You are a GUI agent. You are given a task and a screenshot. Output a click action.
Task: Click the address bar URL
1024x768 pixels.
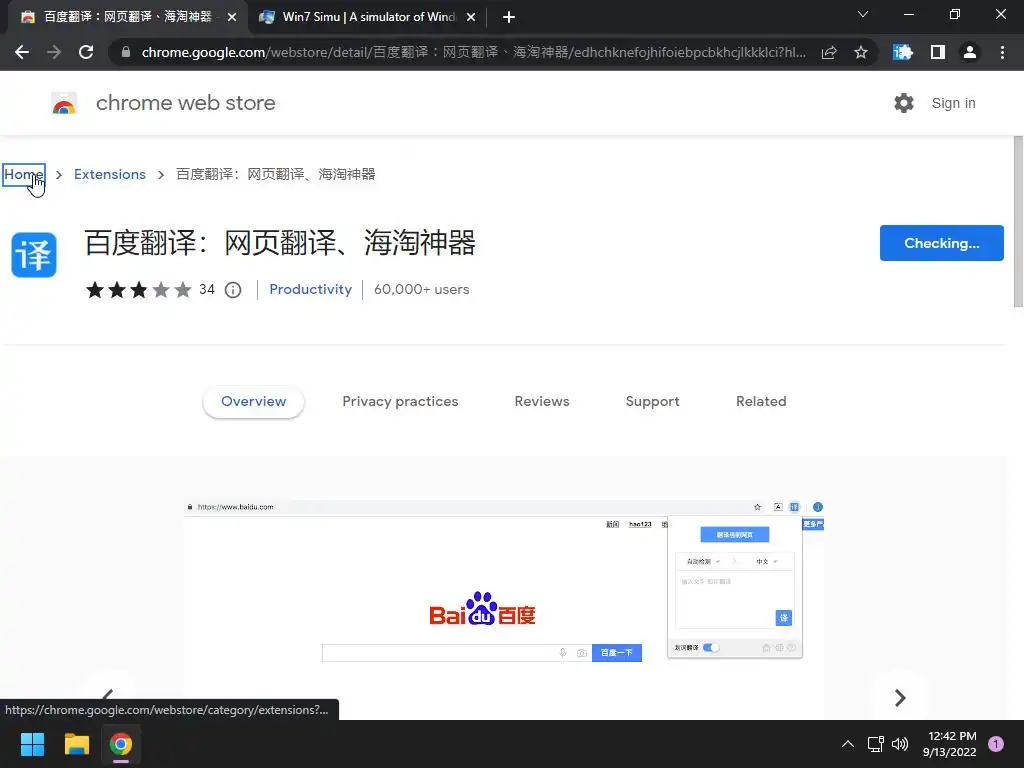tap(473, 52)
